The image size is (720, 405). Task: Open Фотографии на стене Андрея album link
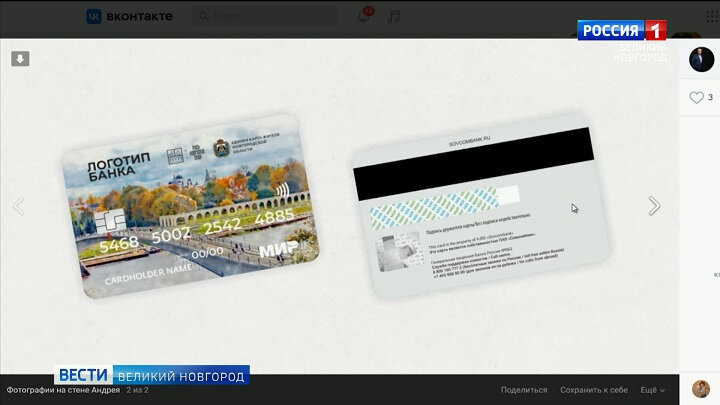(63, 390)
